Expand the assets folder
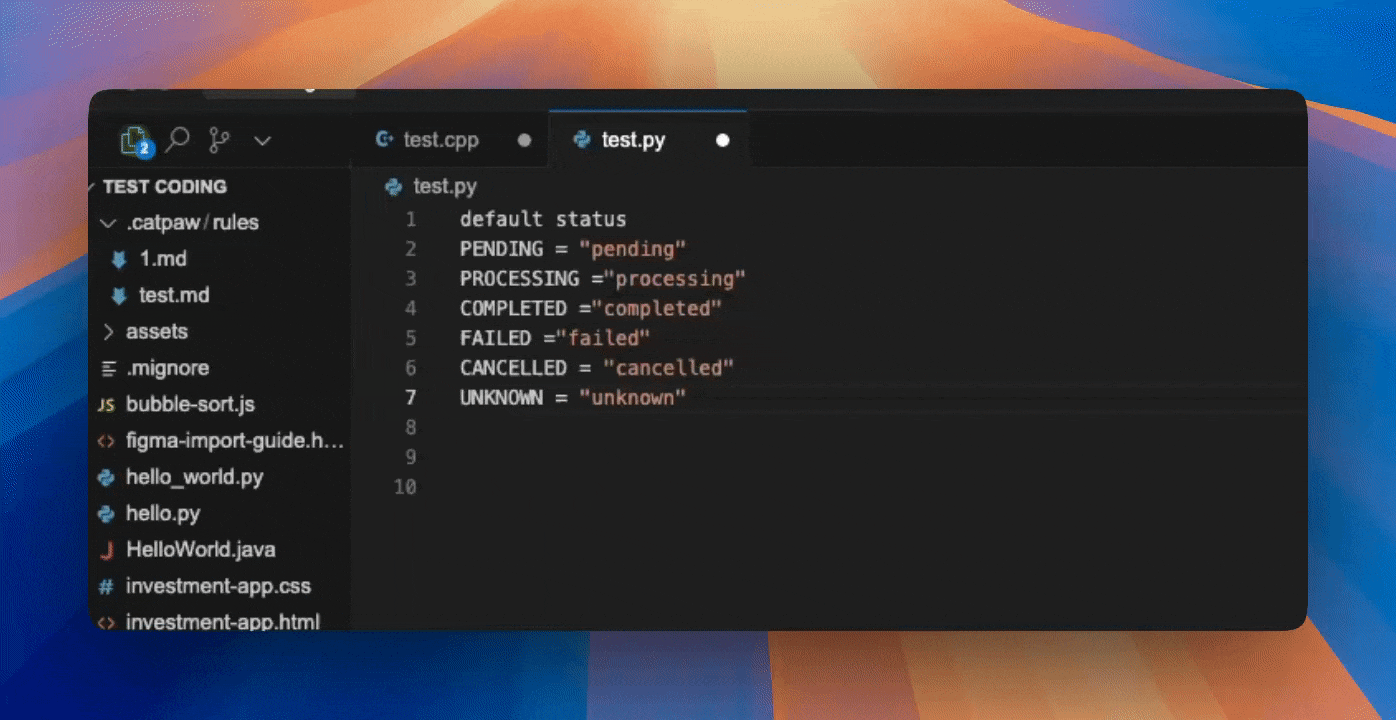Viewport: 1396px width, 720px height. pyautogui.click(x=156, y=331)
